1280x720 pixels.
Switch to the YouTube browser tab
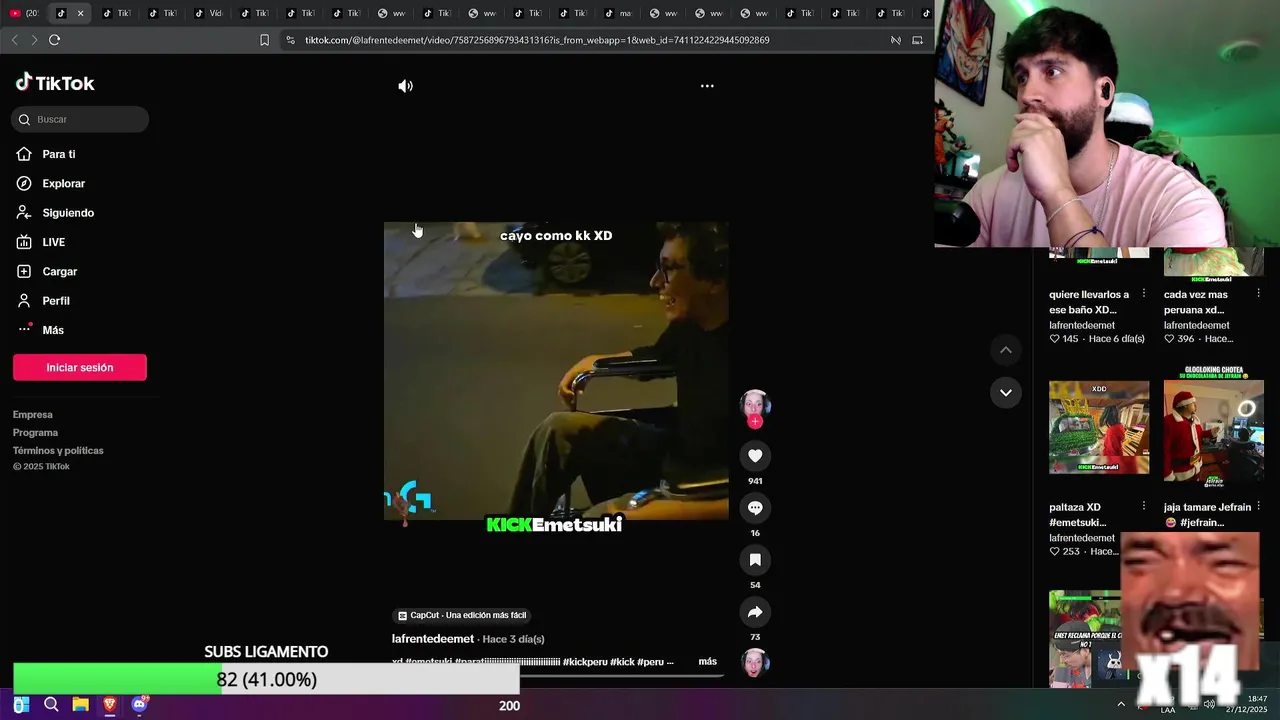click(x=24, y=13)
